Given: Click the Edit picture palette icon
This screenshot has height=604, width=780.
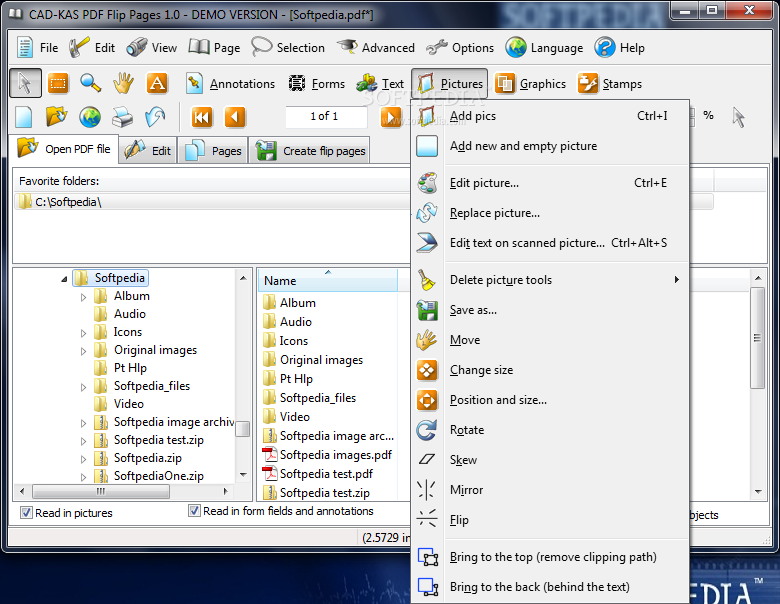Looking at the screenshot, I should (427, 183).
